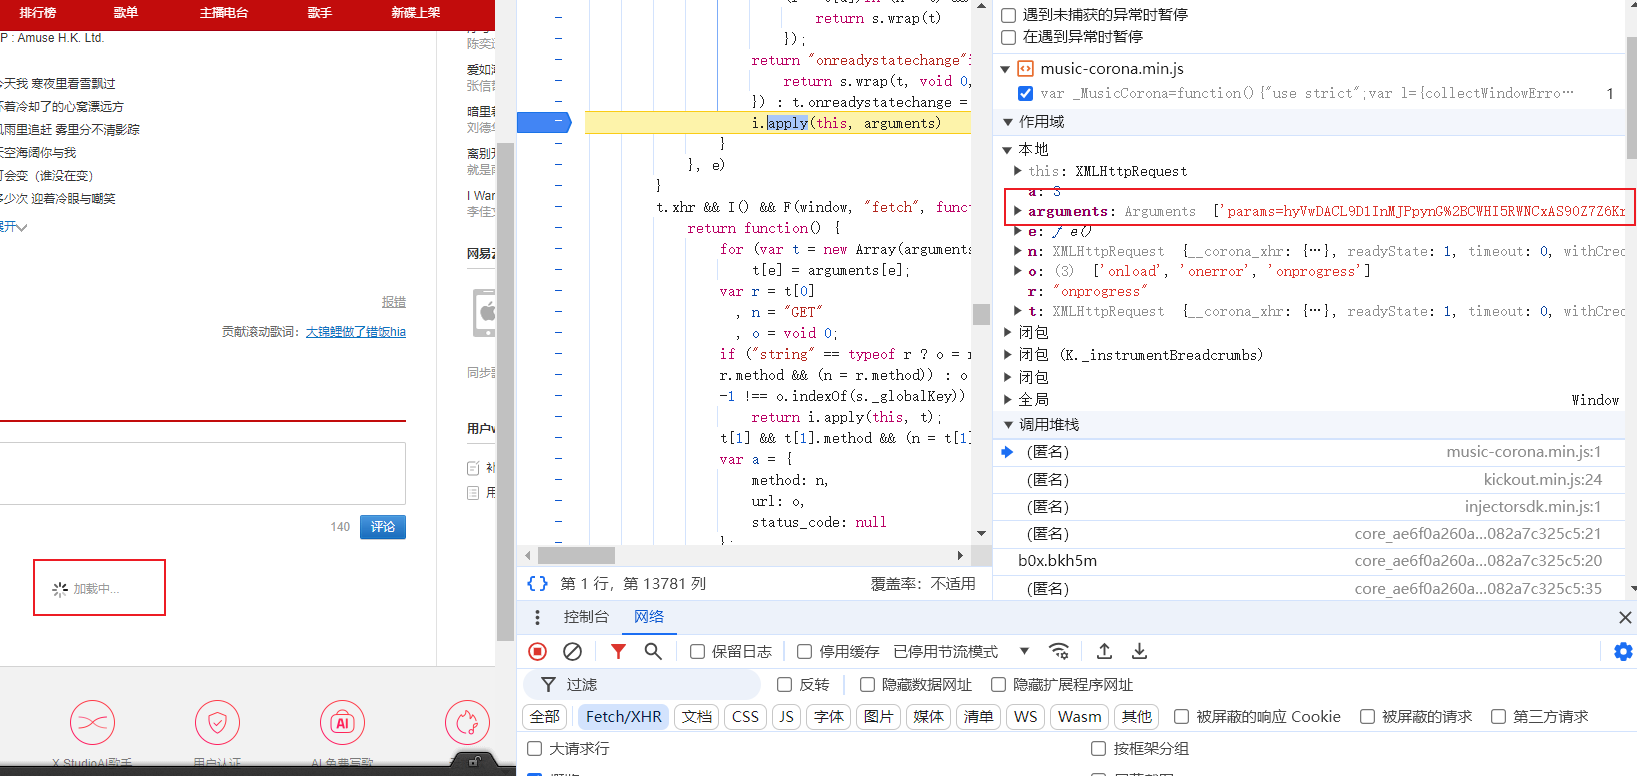Viewport: 1637px width, 776px height.
Task: Filter requests by JS type
Action: pyautogui.click(x=786, y=716)
